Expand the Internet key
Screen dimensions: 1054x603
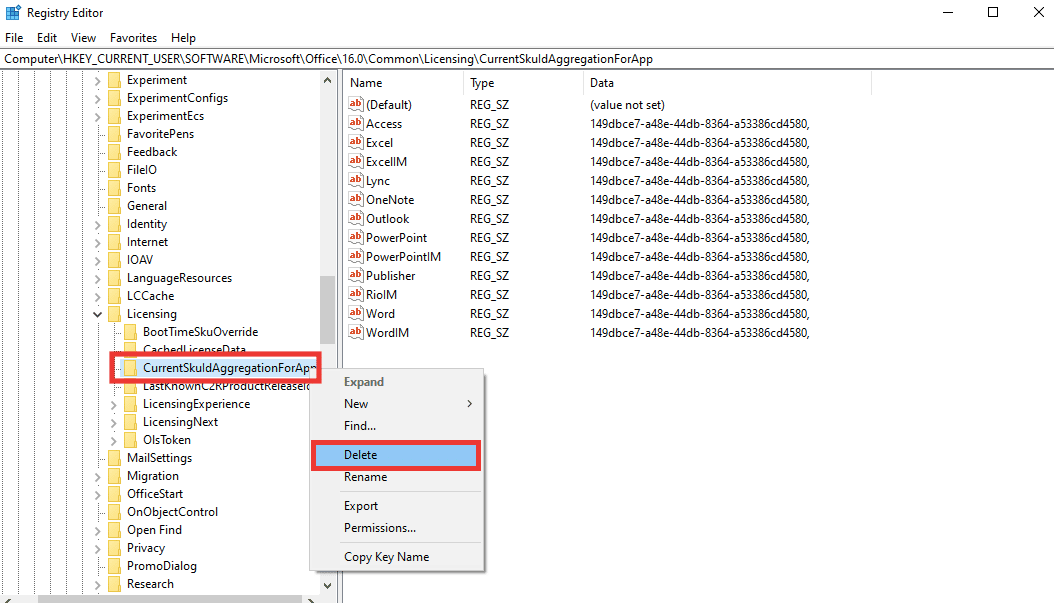(x=97, y=243)
